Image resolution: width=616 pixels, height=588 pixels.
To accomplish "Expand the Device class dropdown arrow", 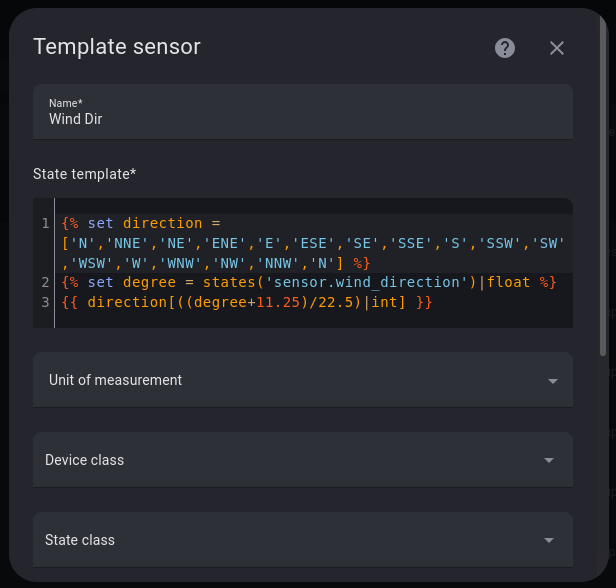I will (x=548, y=460).
